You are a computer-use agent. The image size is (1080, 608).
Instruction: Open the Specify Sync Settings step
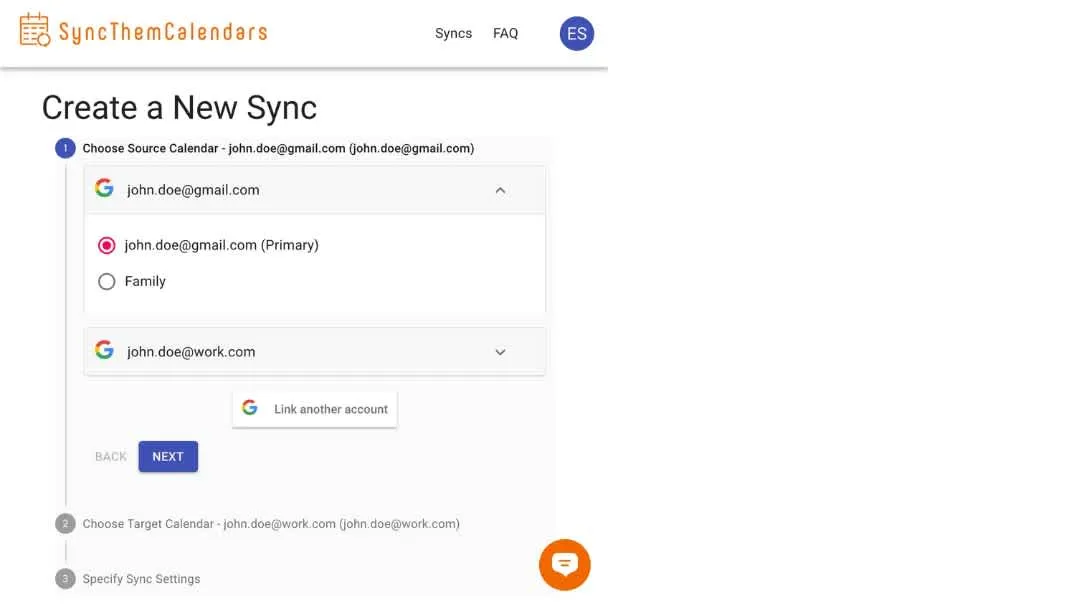pyautogui.click(x=141, y=579)
